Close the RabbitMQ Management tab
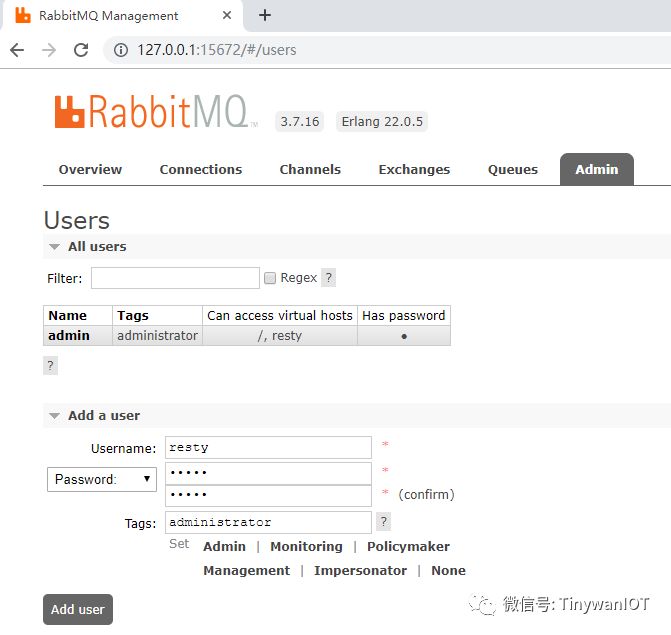This screenshot has height=635, width=671. coord(227,15)
